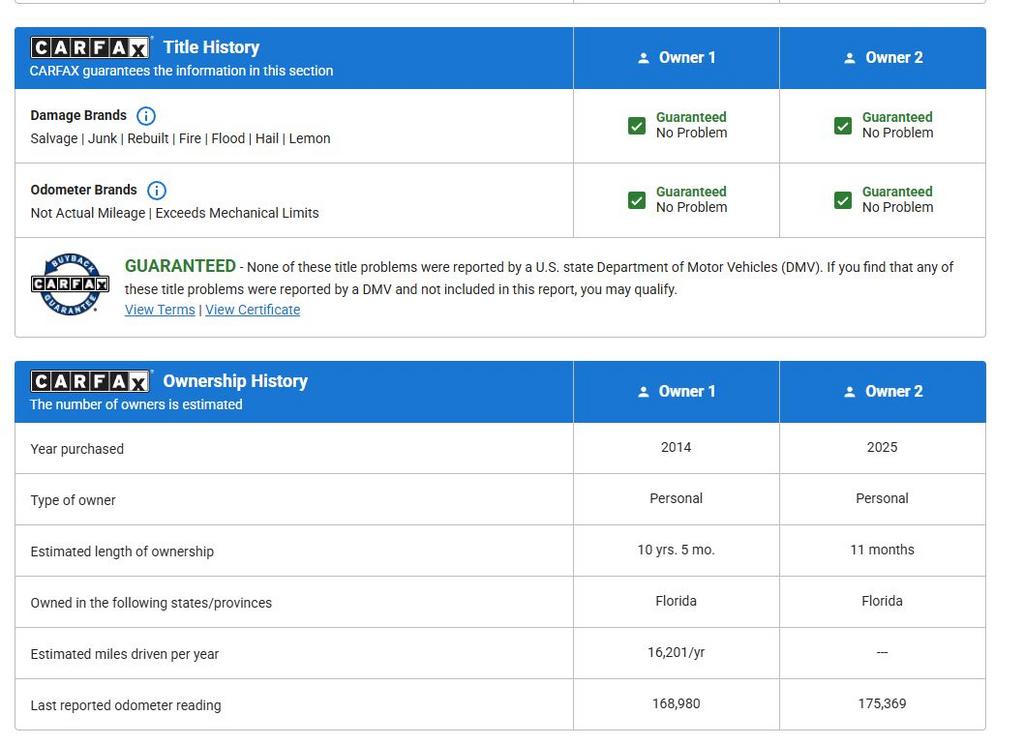Click Damage Brands green checkmark for Owner 2
This screenshot has height=745, width=1024.
843,125
